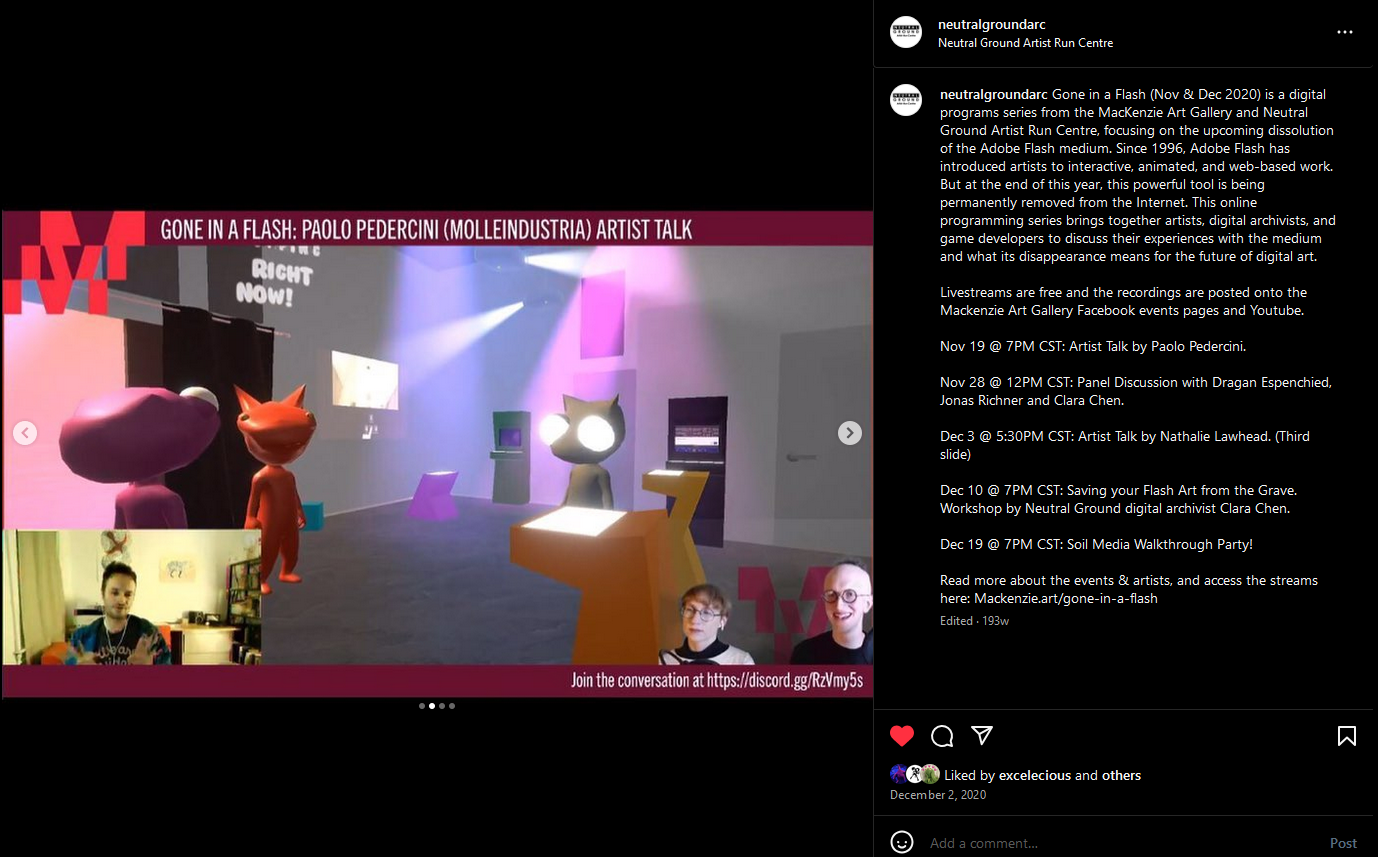Go to the next carousel slide

[x=849, y=433]
